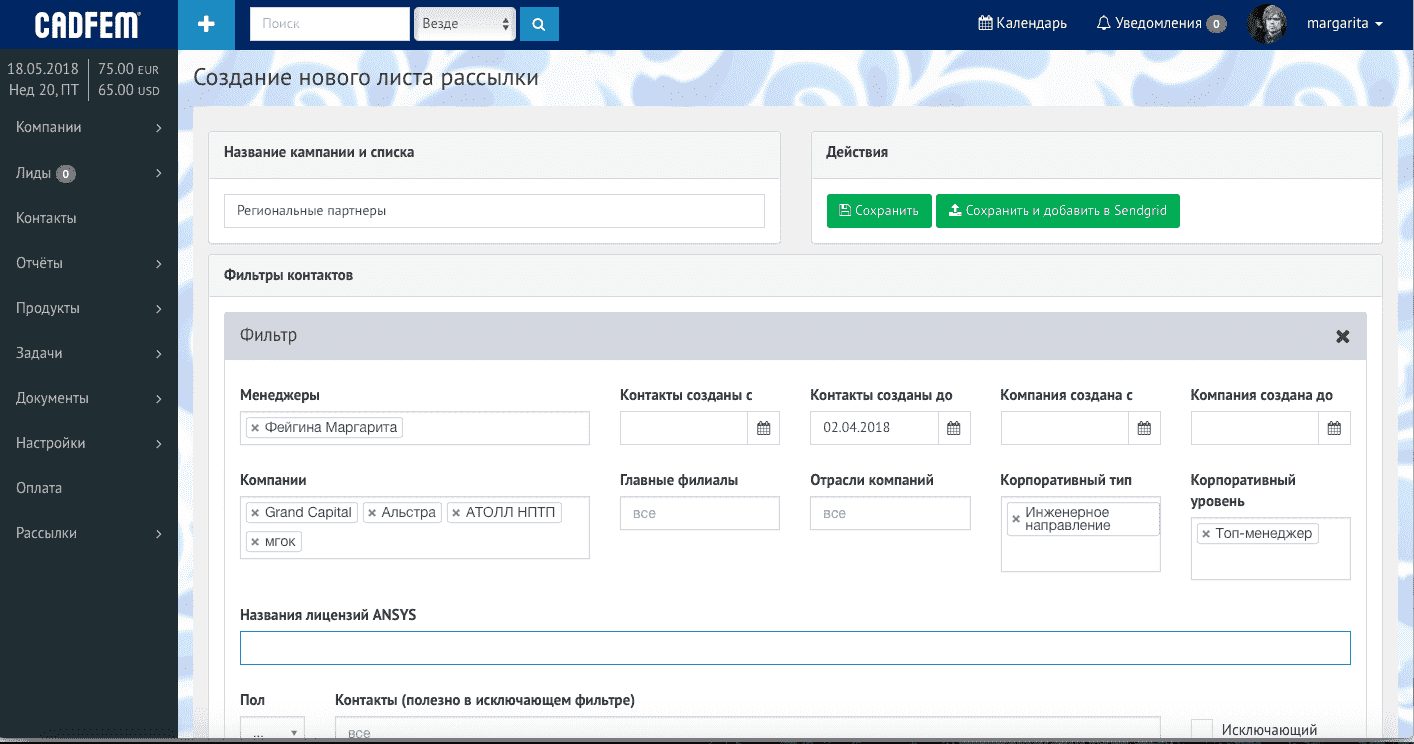
Task: Click the date 18.05.2018 text
Action: [43, 69]
